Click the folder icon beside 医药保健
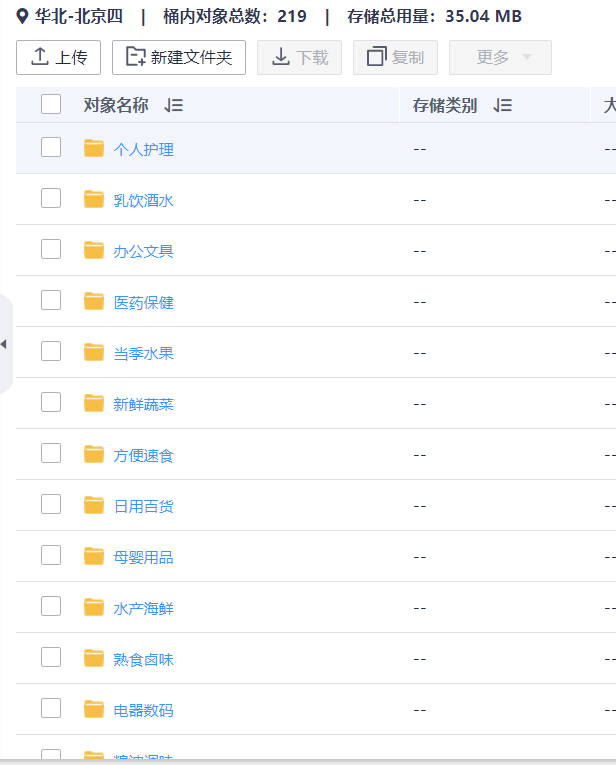 [94, 302]
